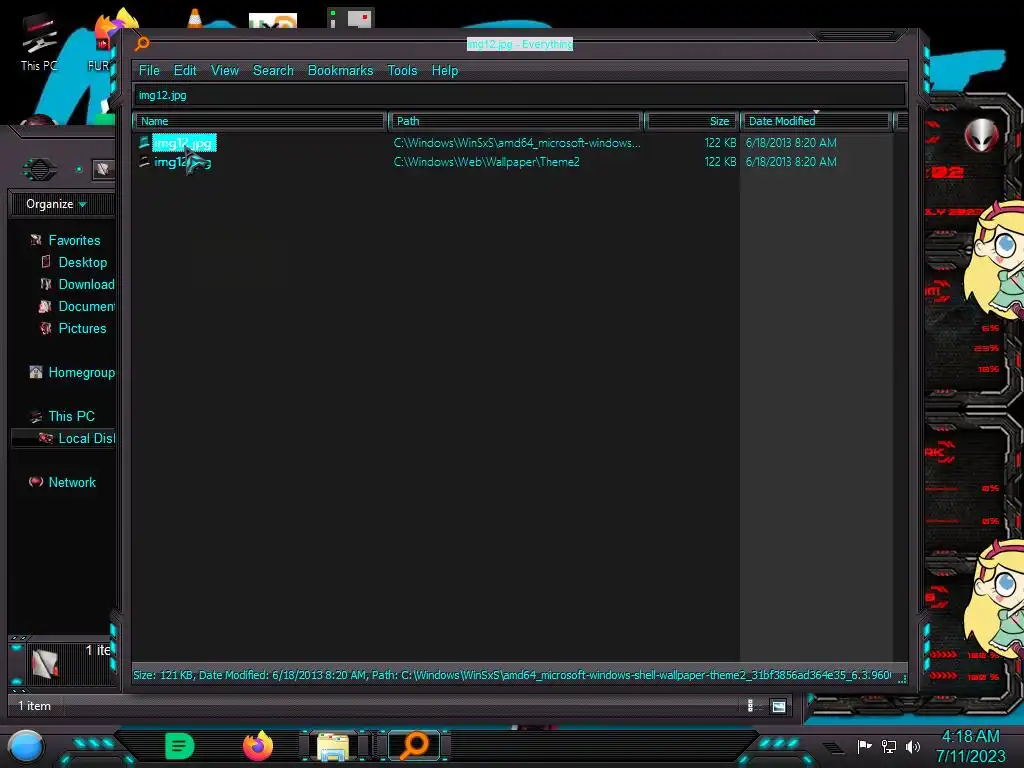Select Favorites in Explorer navigation pane
The image size is (1024, 768).
pyautogui.click(x=74, y=240)
